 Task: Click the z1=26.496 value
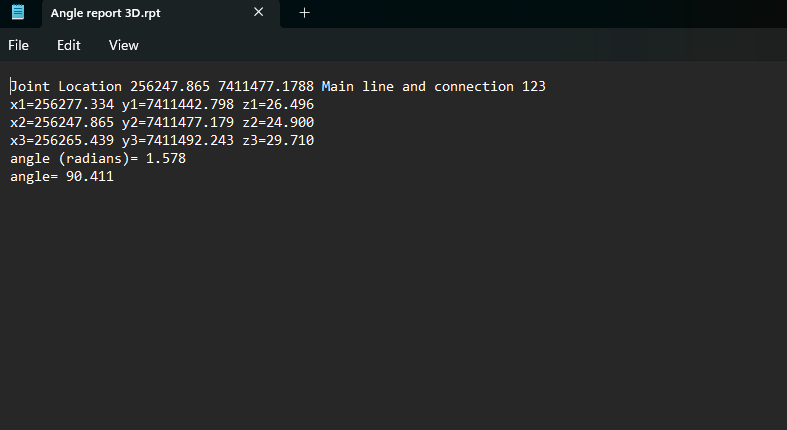278,105
